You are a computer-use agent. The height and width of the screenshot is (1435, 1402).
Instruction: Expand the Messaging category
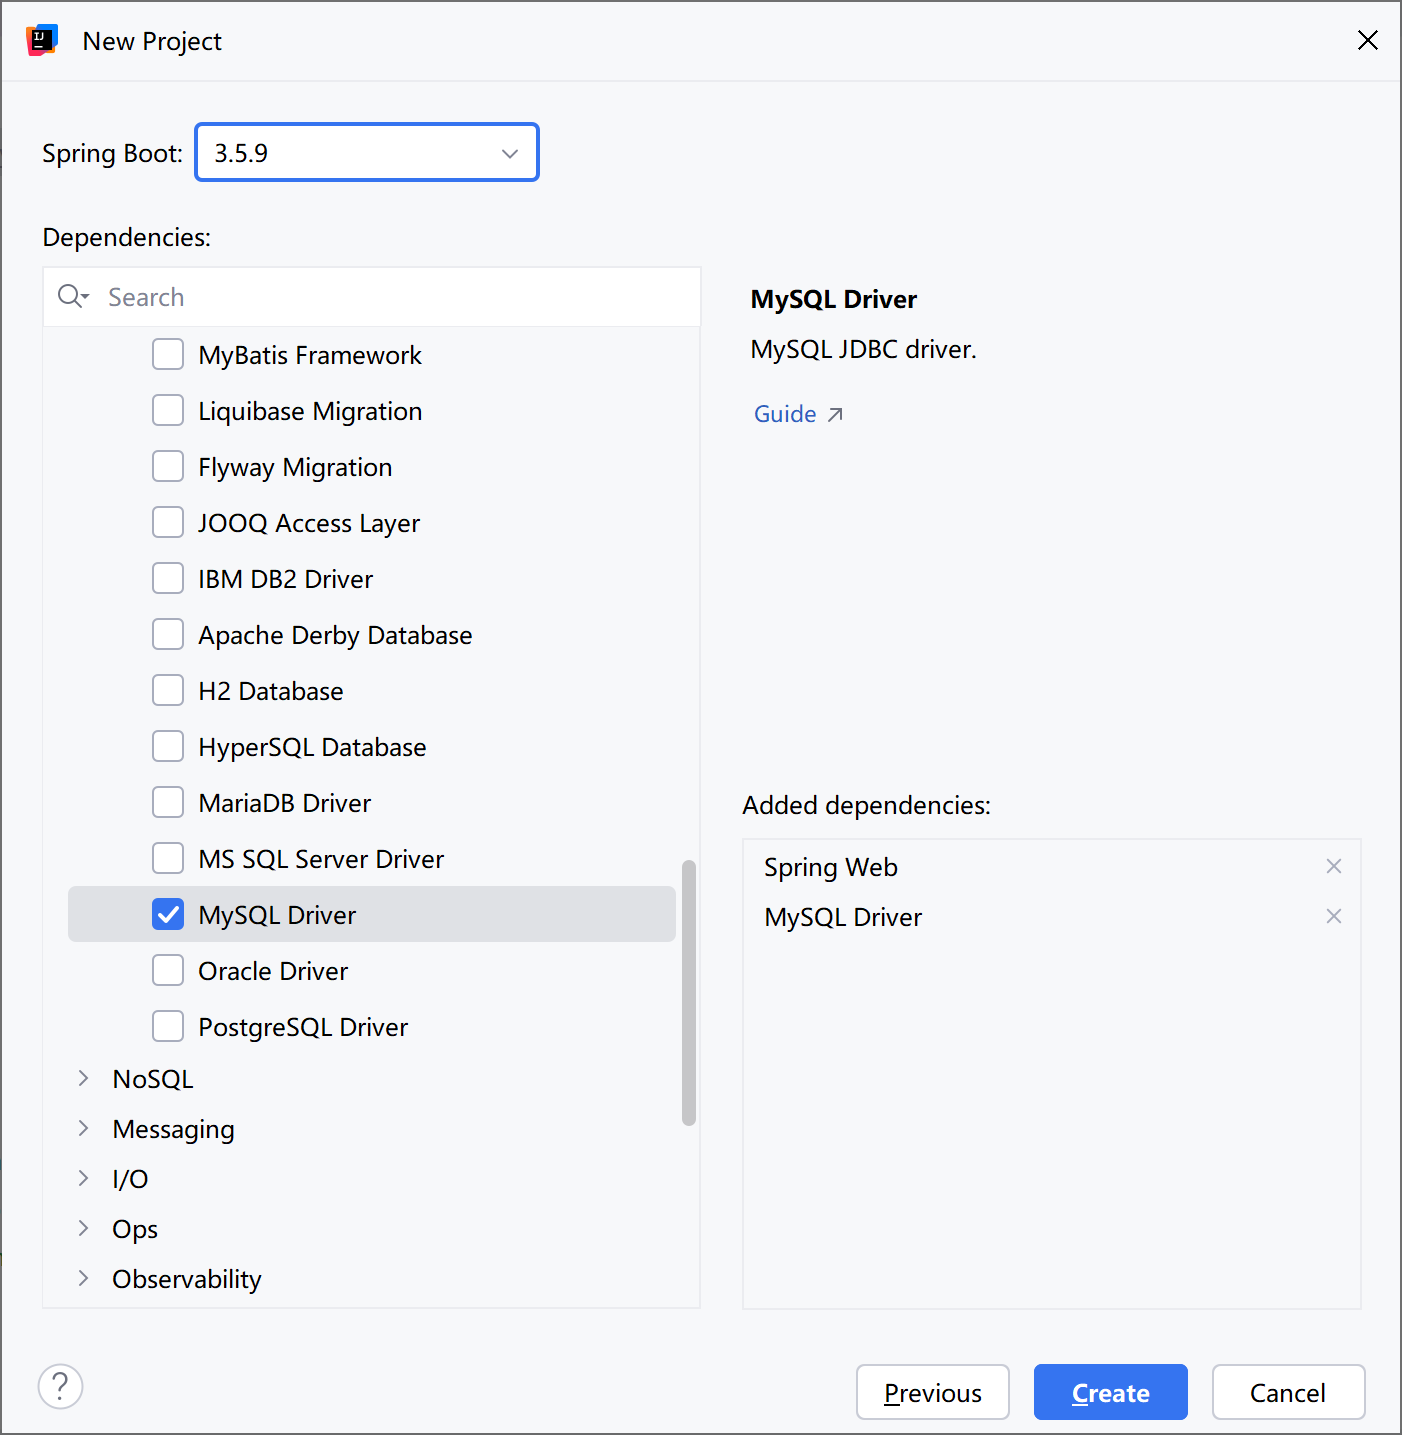tap(84, 1128)
